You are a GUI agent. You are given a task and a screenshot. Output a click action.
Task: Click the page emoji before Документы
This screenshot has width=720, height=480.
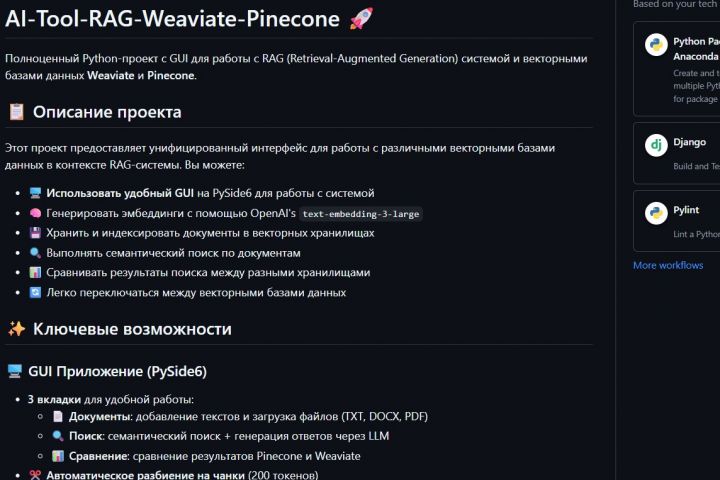58,416
